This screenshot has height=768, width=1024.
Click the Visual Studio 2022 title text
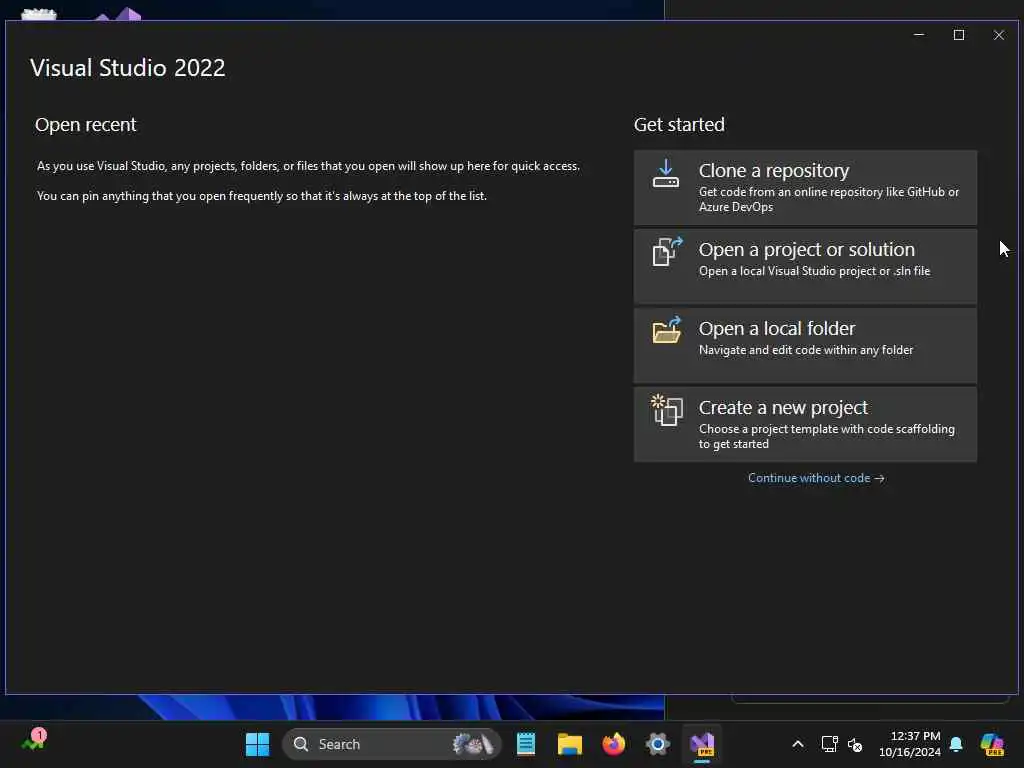pos(128,68)
